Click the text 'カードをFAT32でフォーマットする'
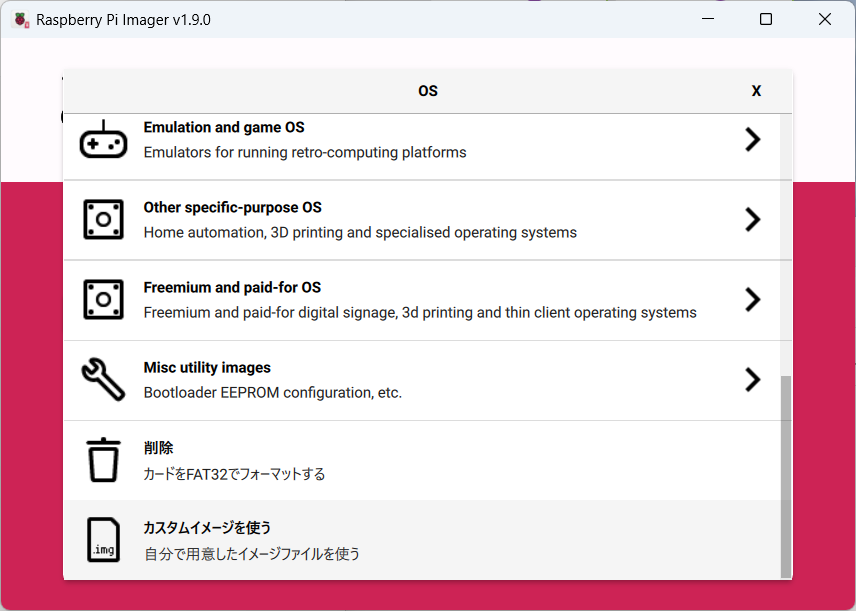Screen dimensions: 856x611 [234, 473]
